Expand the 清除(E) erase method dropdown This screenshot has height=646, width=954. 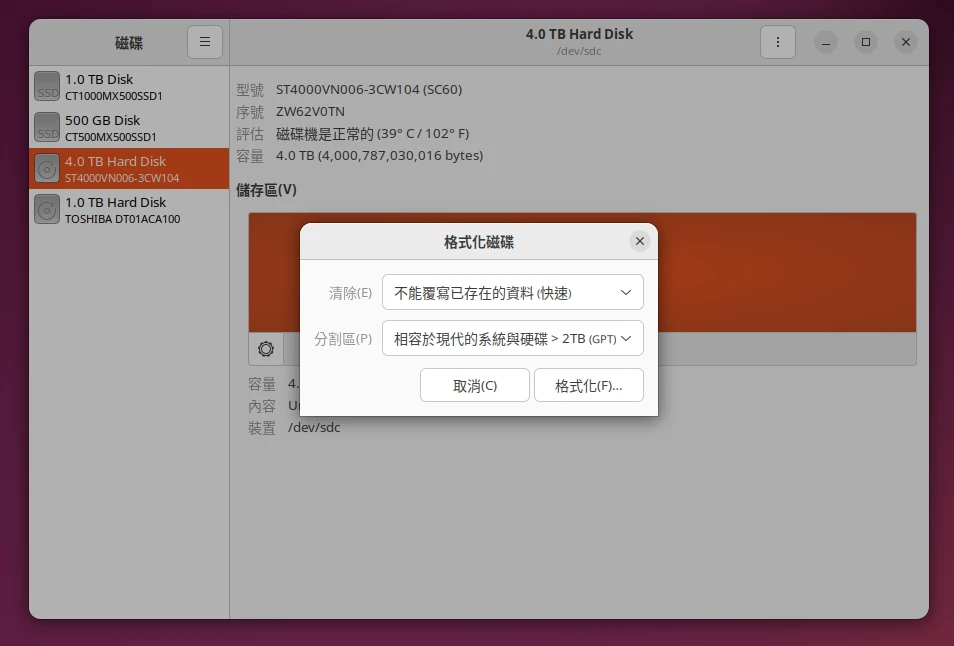coord(512,293)
